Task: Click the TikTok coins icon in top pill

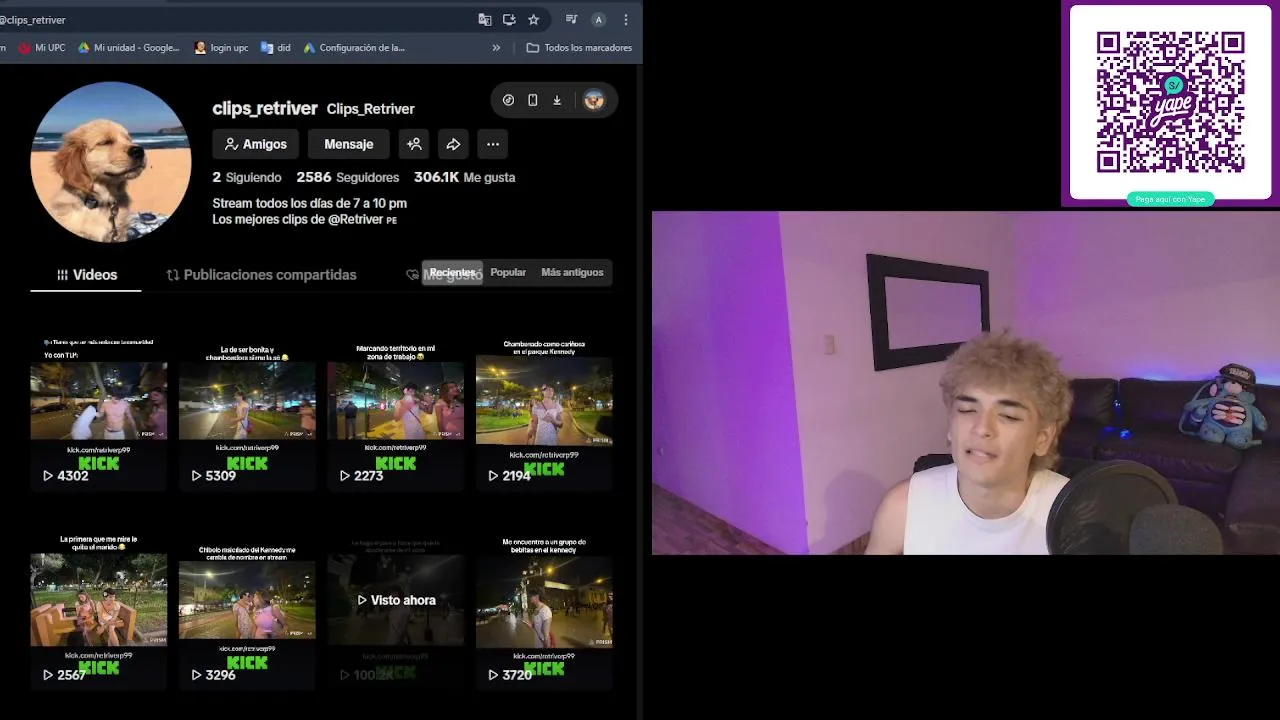Action: [508, 100]
